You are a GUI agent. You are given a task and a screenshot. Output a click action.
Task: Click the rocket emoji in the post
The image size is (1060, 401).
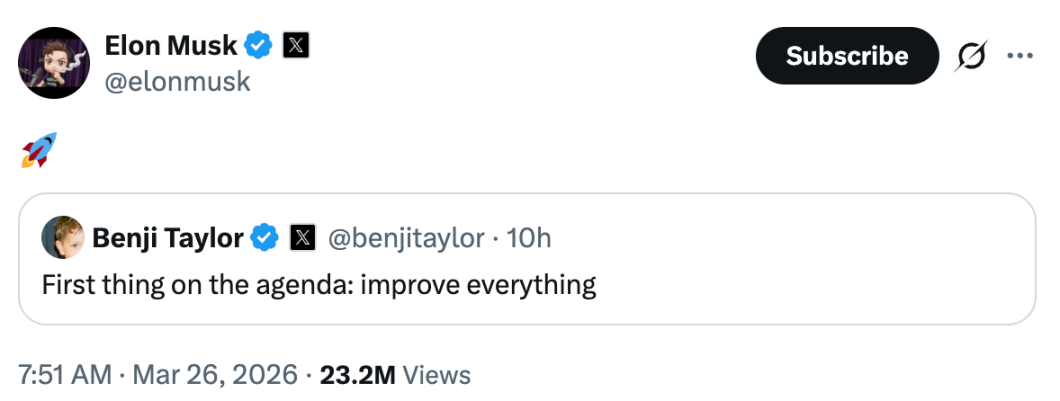(x=39, y=150)
